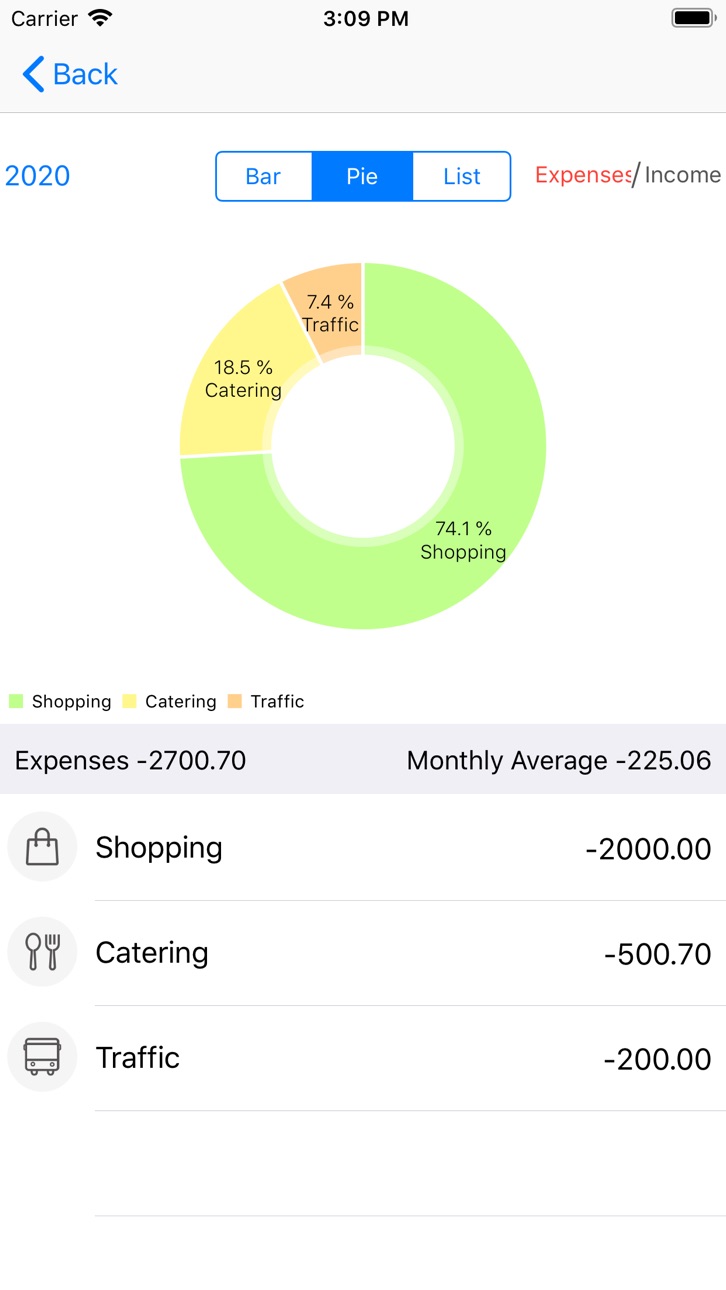This screenshot has width=726, height=1290.
Task: Toggle to Income view
Action: (683, 175)
